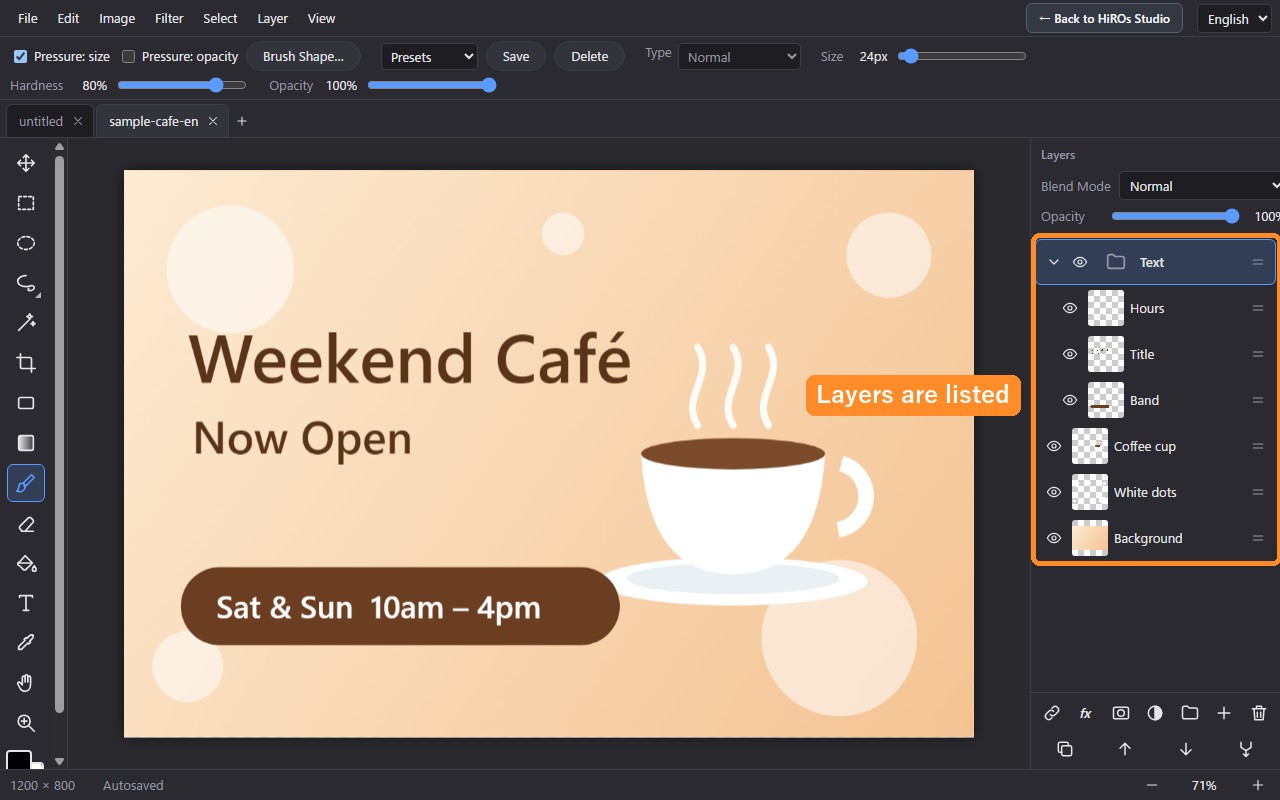Screen dimensions: 1280x800
Task: Close the sample-cafe-en tab
Action: click(212, 121)
